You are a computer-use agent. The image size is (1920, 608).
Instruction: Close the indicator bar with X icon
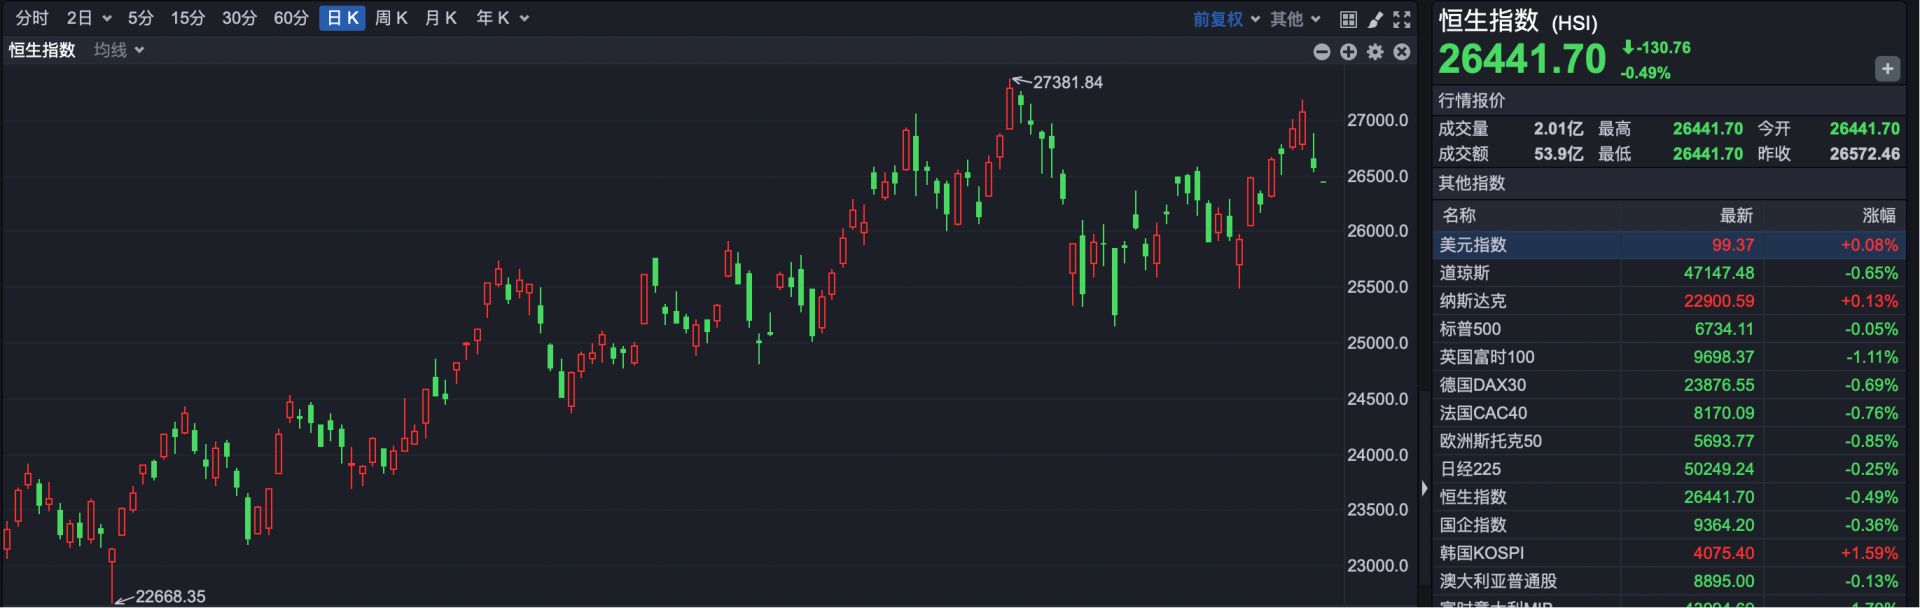point(1402,52)
